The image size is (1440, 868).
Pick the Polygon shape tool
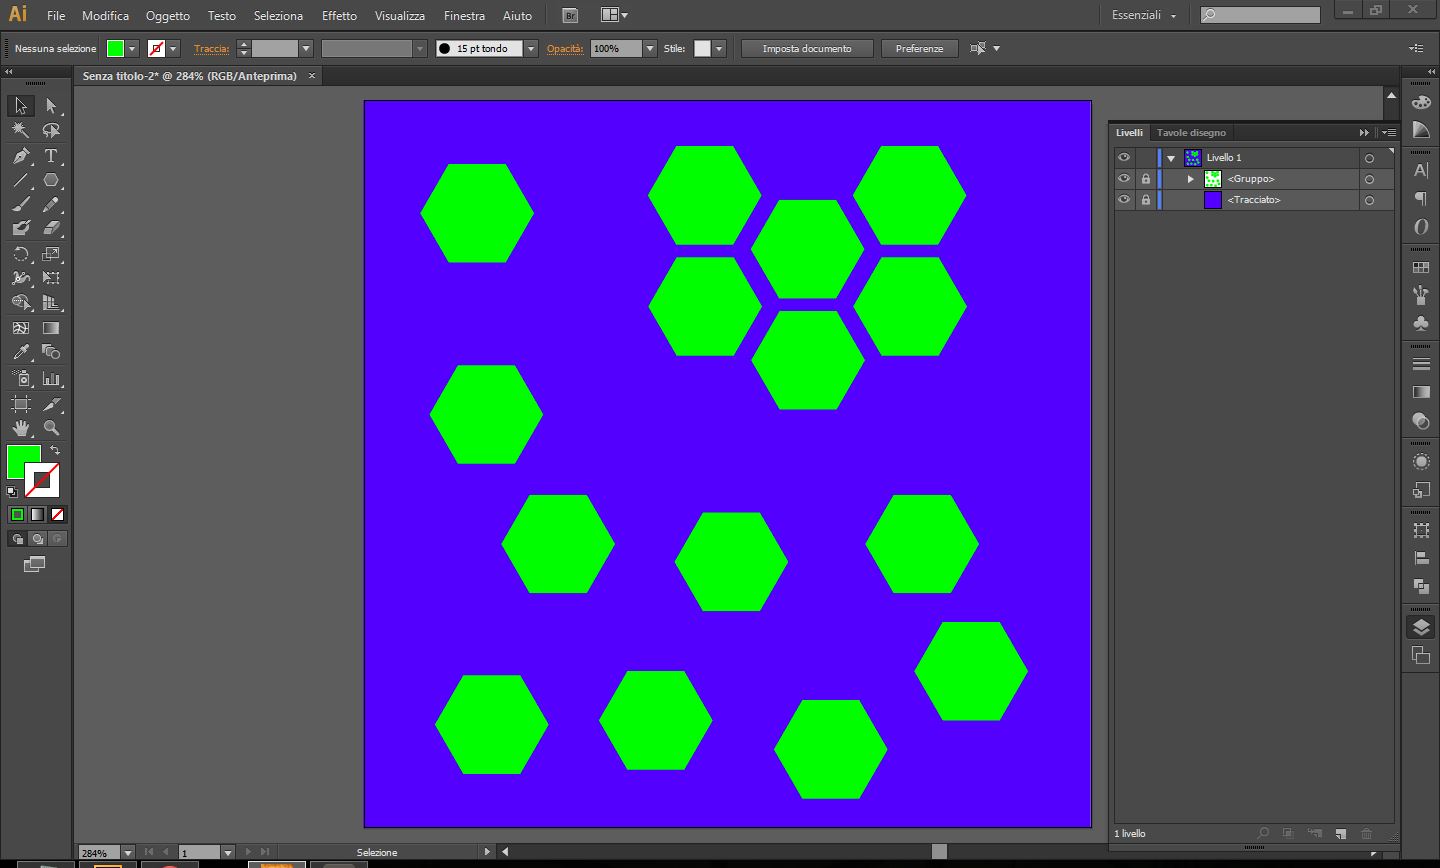51,181
